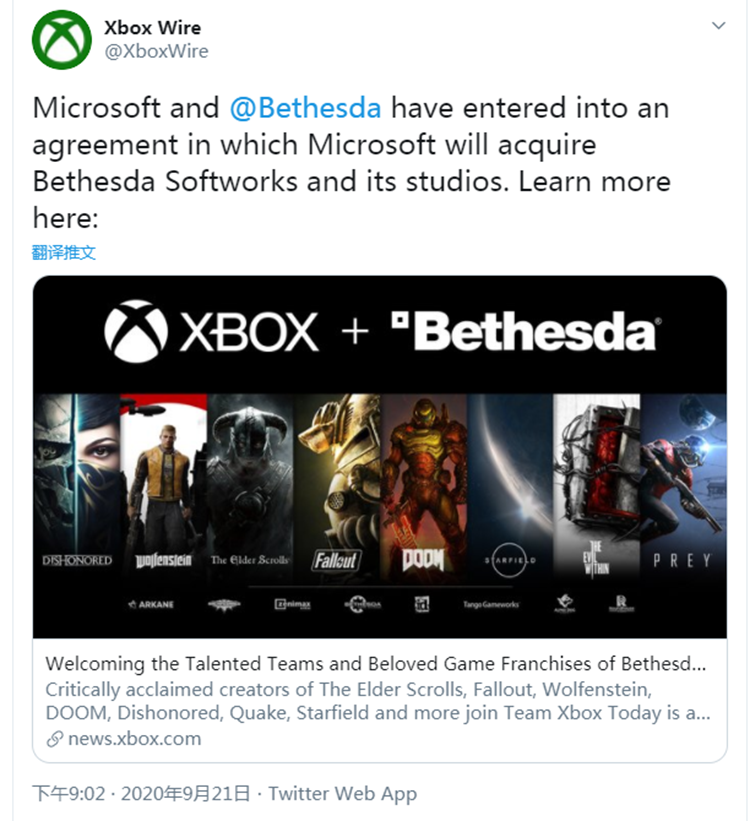Click the Arkane studio logo
750x821 pixels.
coord(150,604)
